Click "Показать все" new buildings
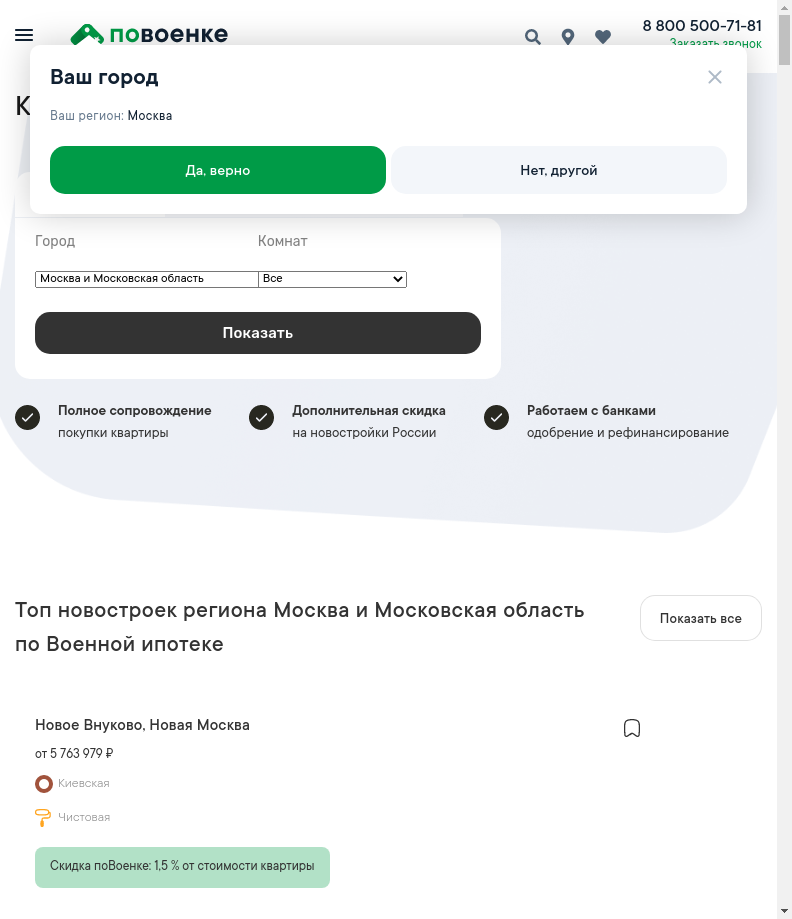792x919 pixels. click(700, 618)
